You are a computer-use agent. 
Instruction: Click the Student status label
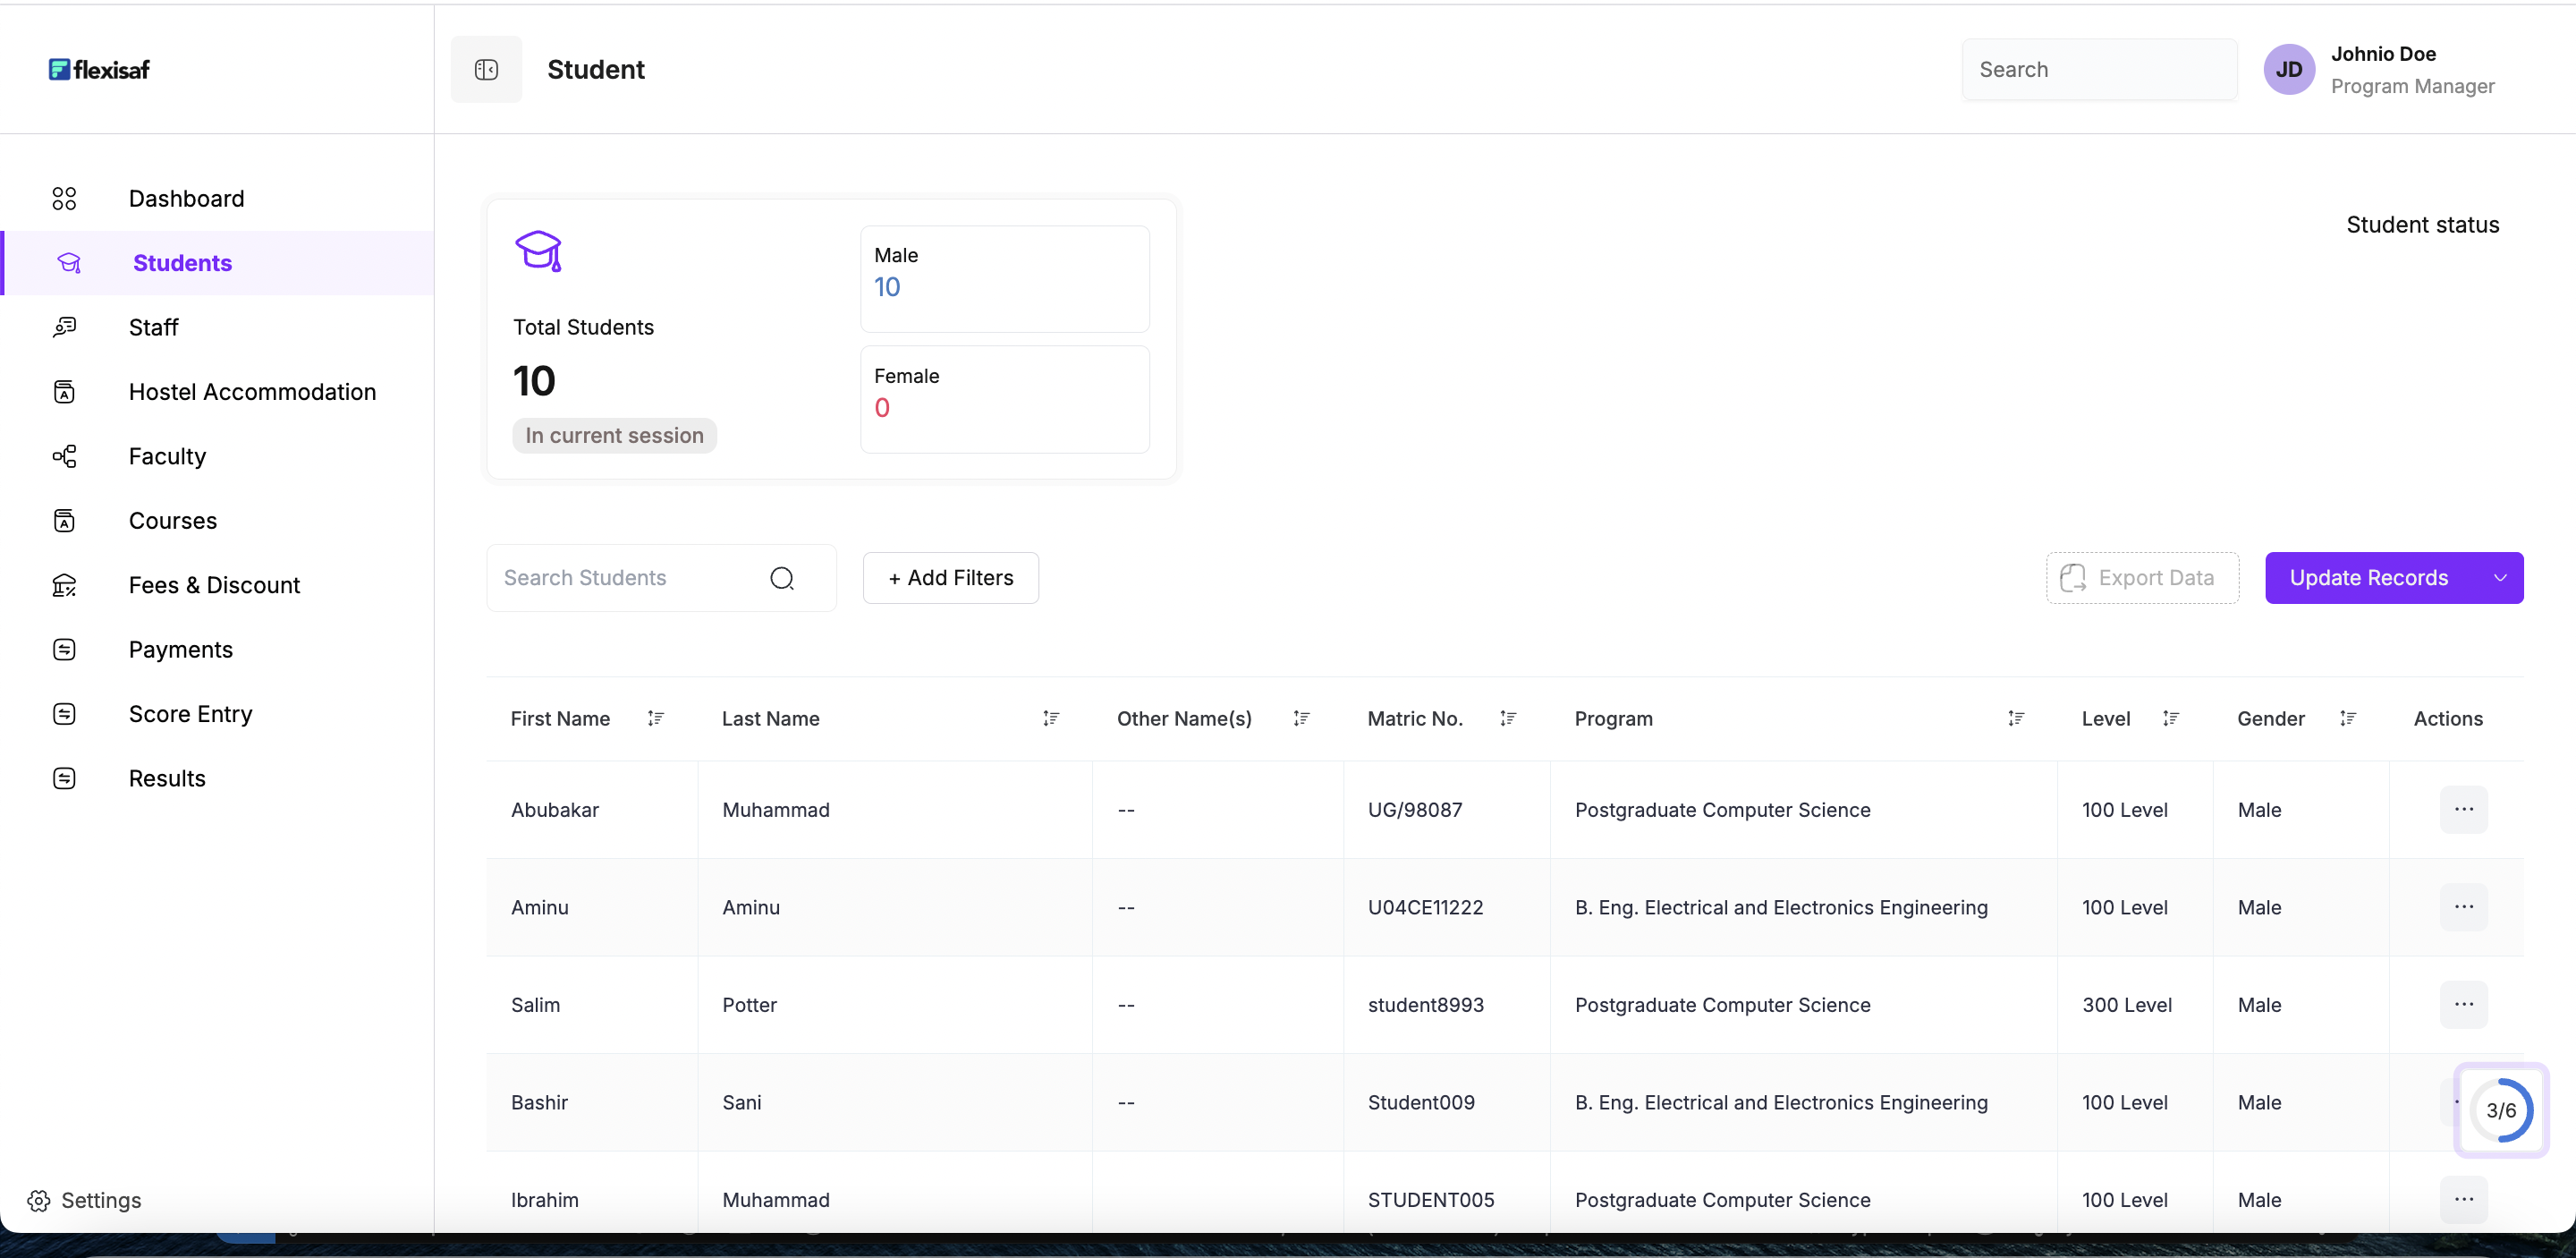point(2422,224)
